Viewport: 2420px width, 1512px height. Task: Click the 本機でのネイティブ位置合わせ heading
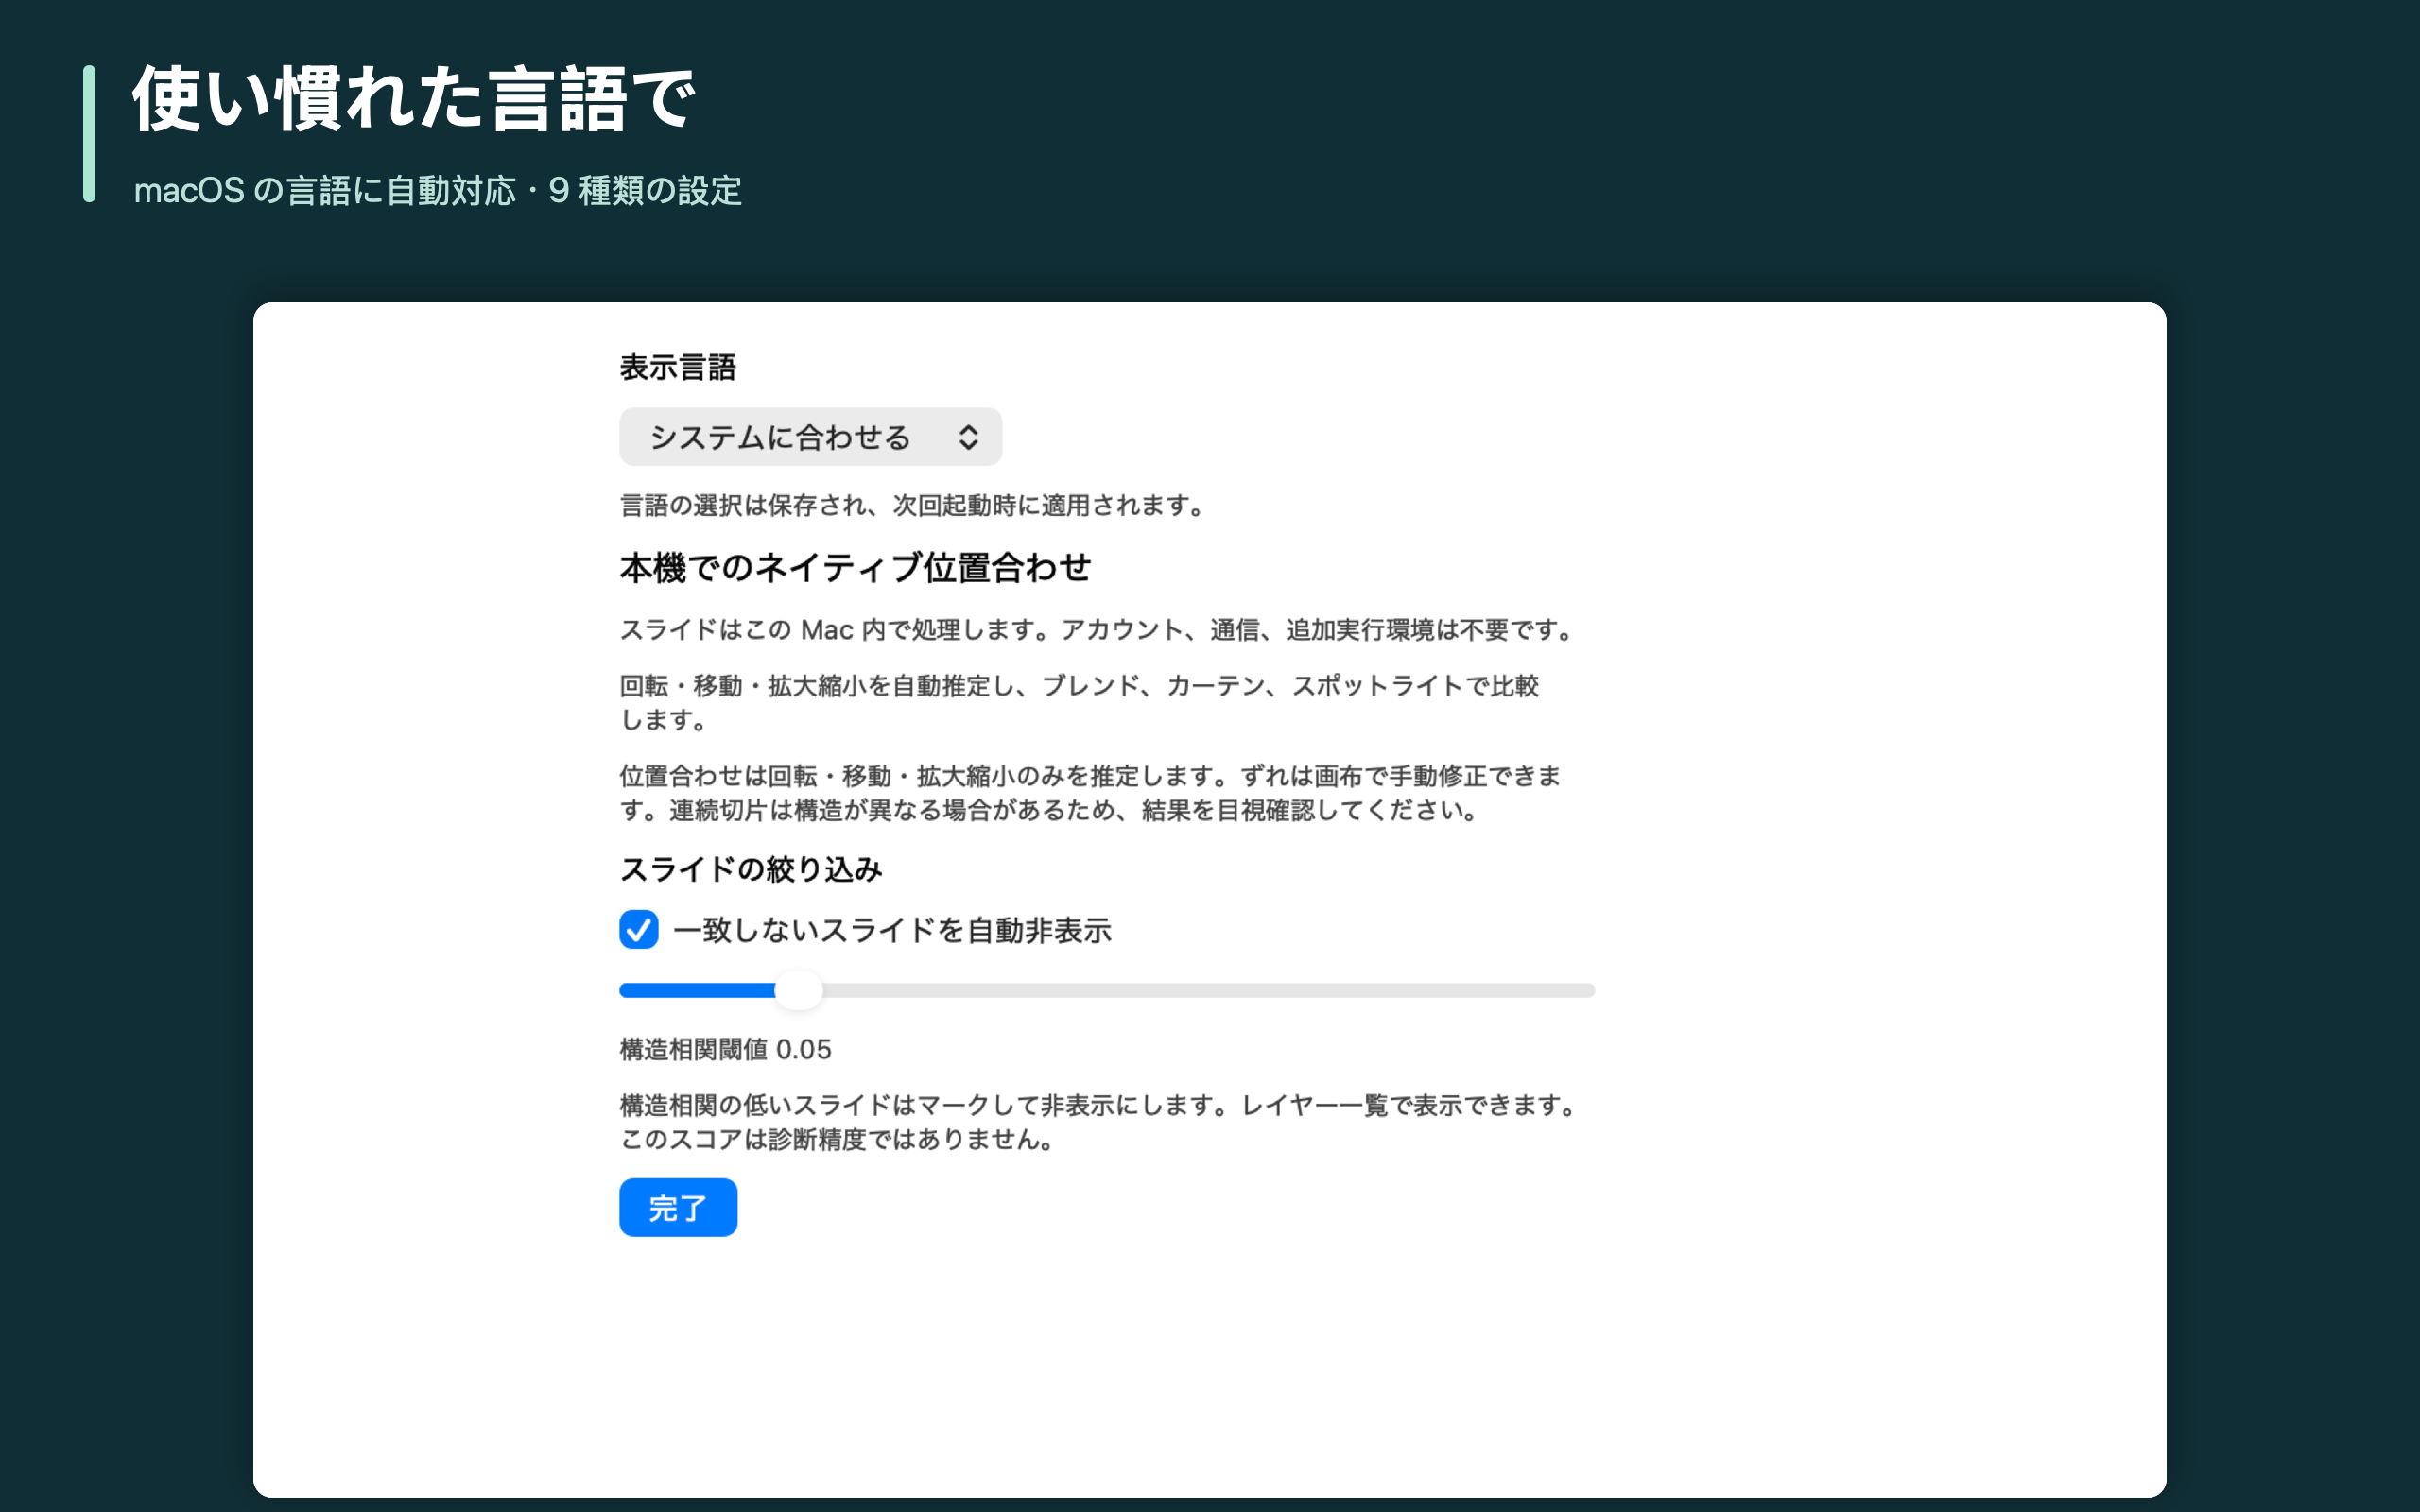855,568
